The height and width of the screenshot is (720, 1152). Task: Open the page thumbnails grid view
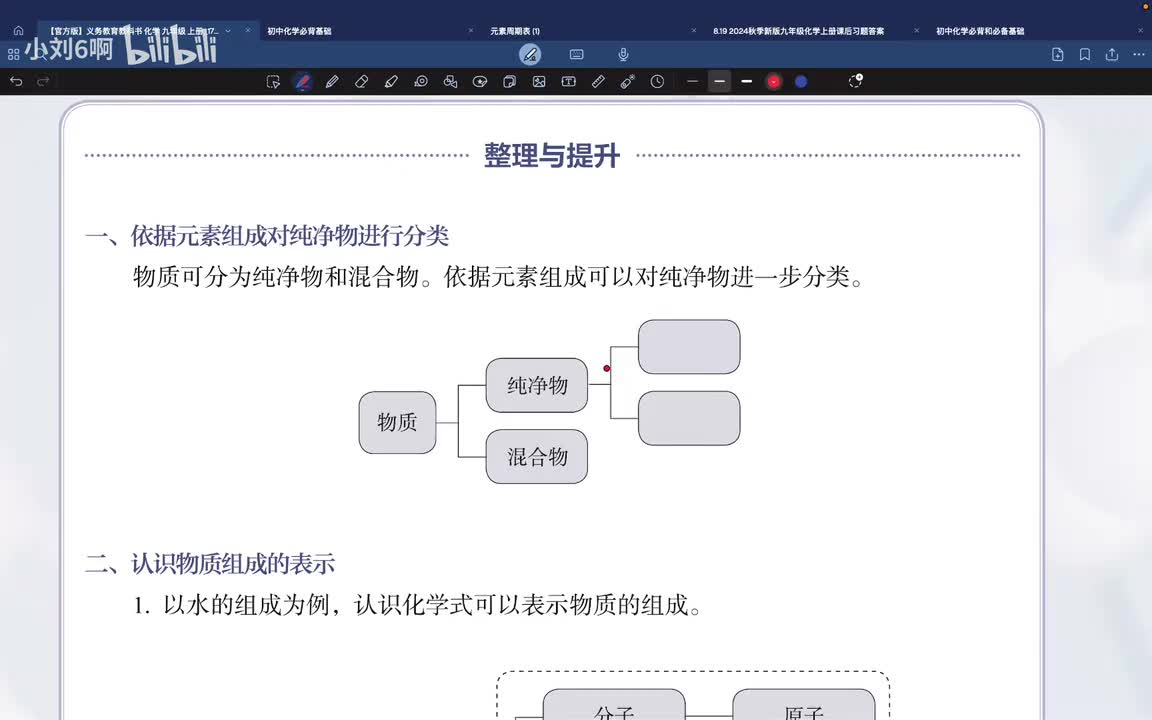click(x=13, y=54)
